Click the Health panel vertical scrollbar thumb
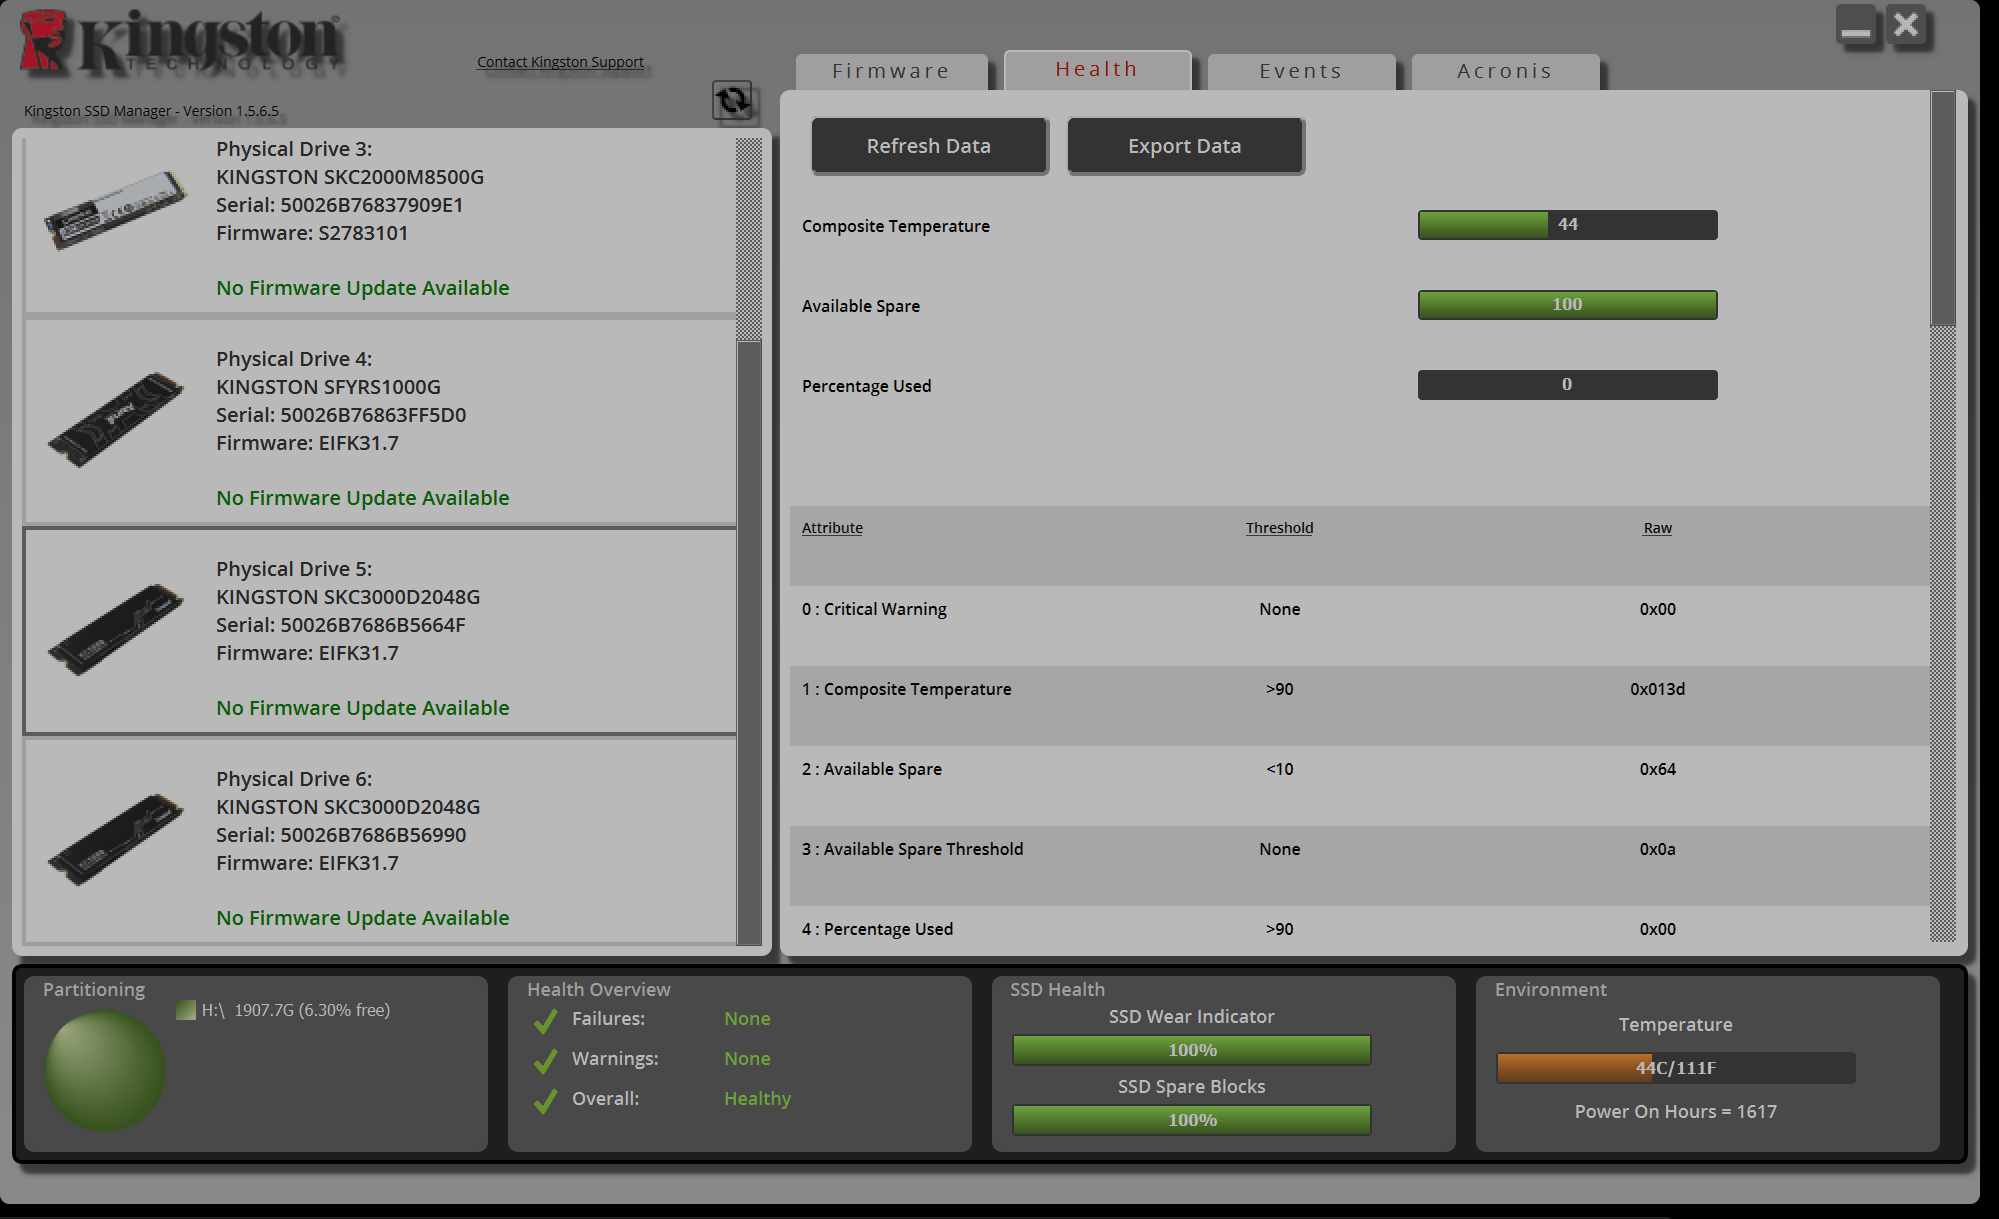 [1943, 209]
